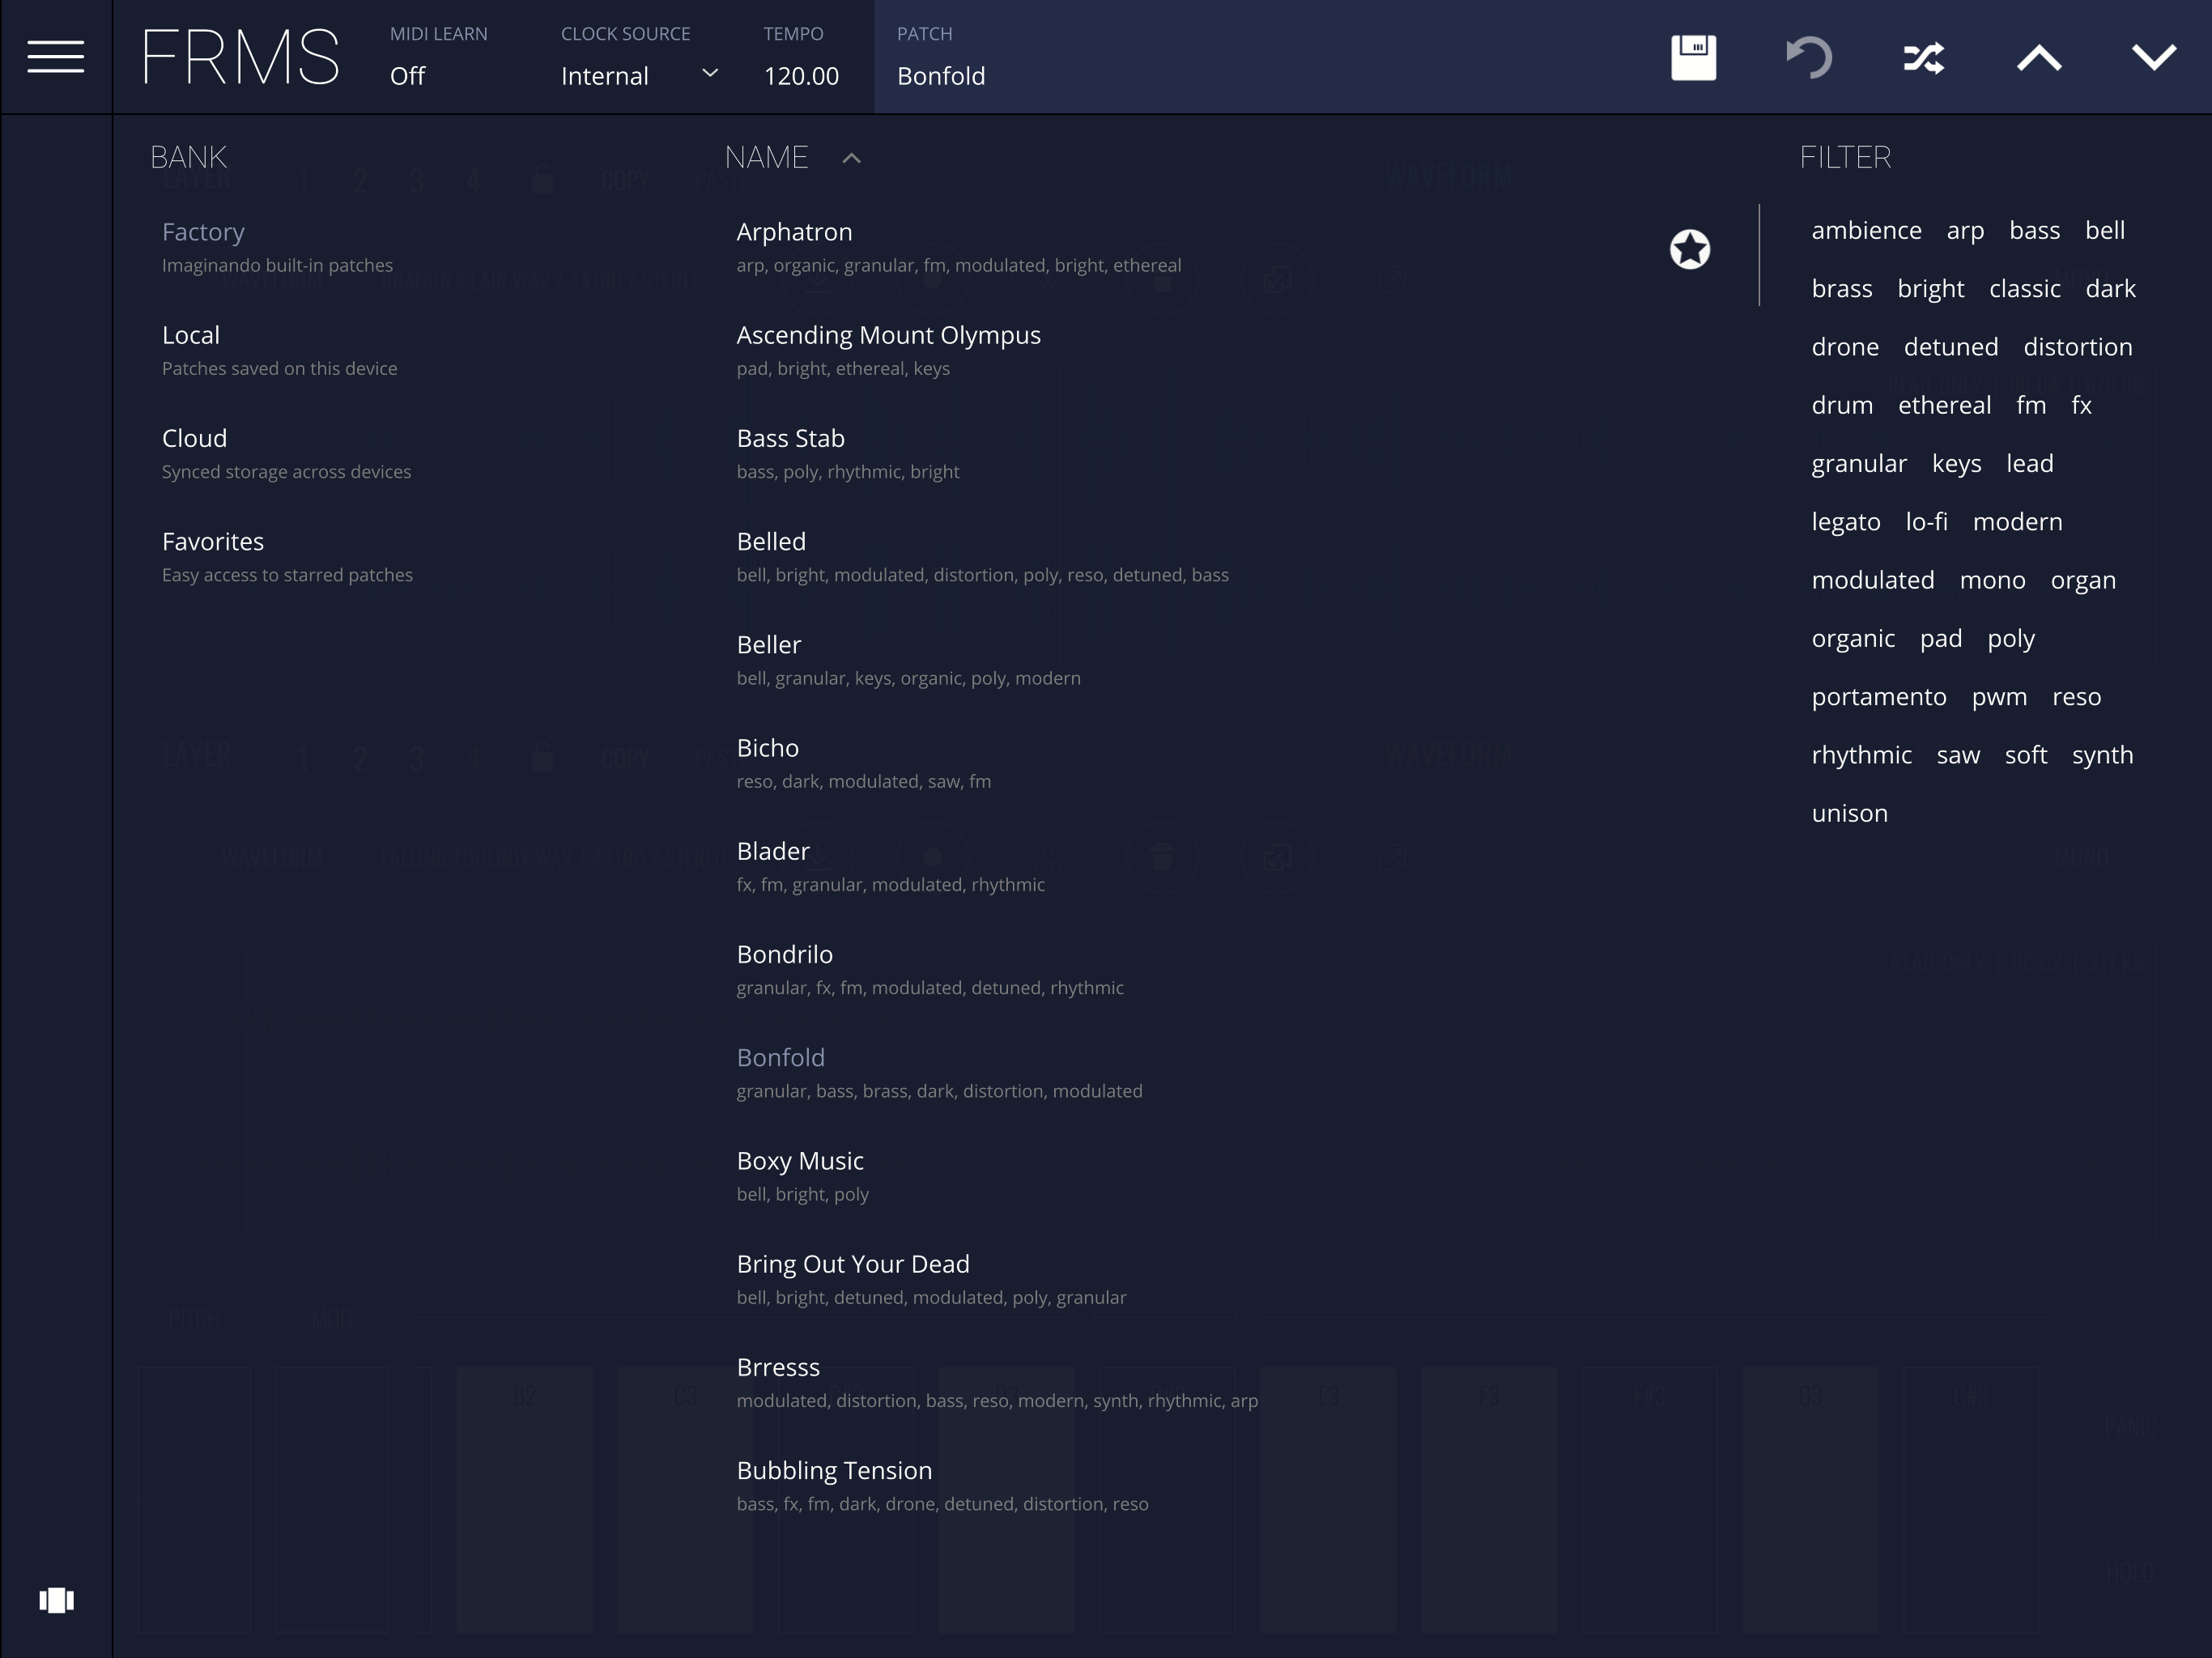Toggle NAME column sort order arrow

(851, 158)
